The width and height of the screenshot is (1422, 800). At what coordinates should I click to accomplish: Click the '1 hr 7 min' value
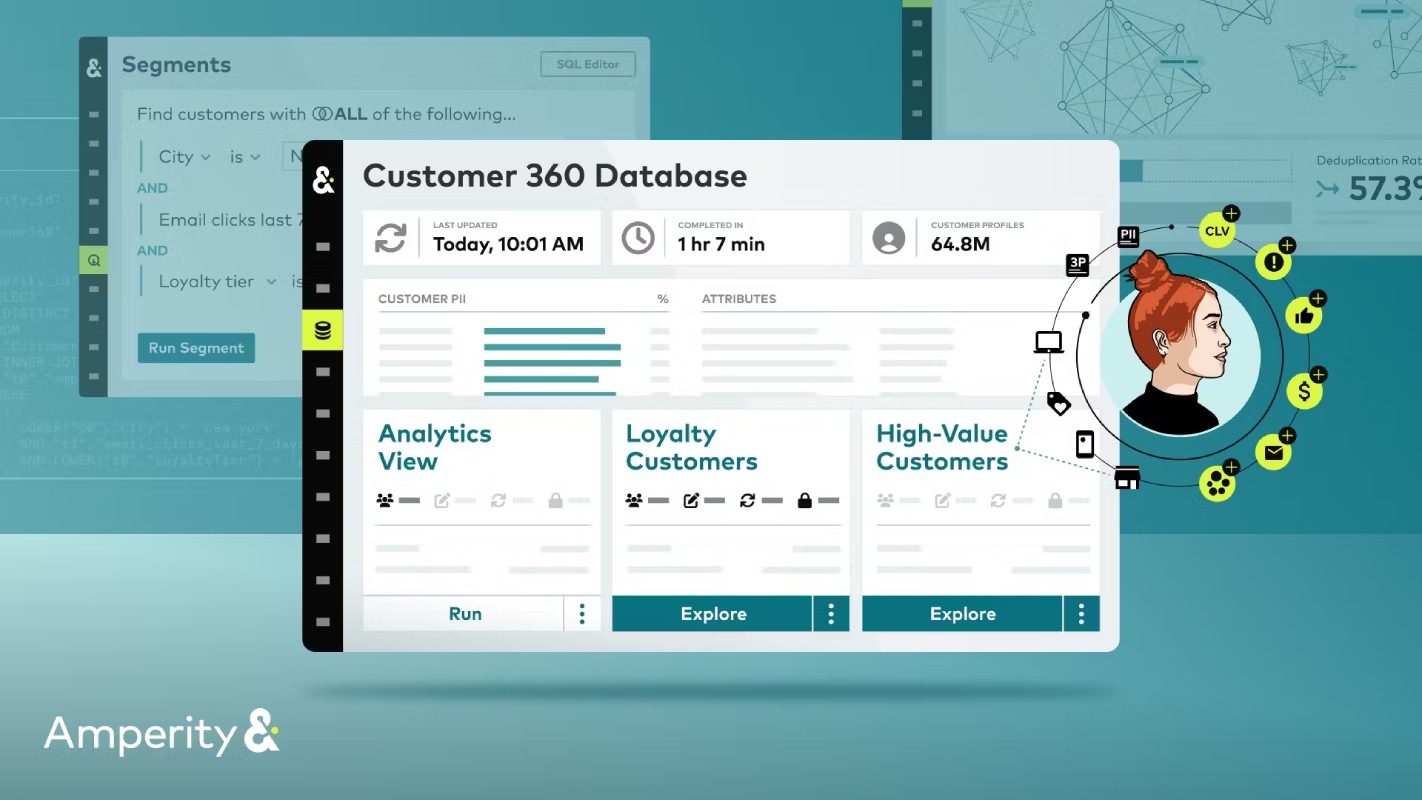point(721,244)
